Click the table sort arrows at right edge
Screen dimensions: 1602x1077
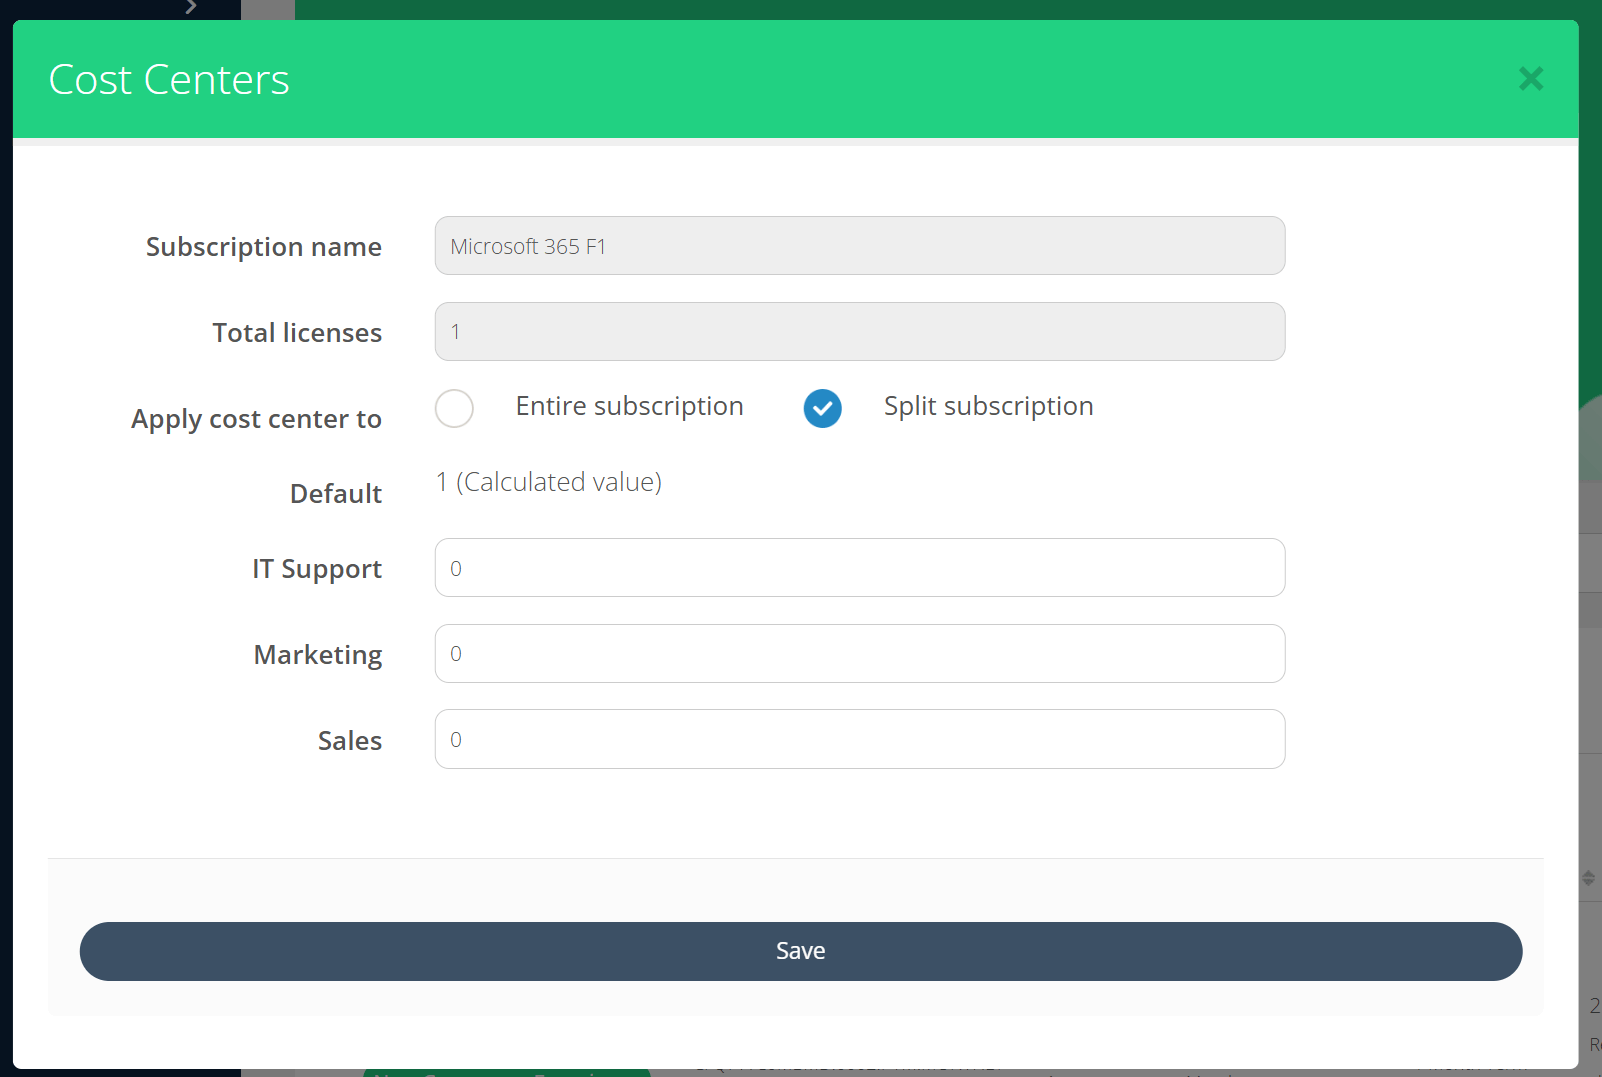click(1588, 878)
